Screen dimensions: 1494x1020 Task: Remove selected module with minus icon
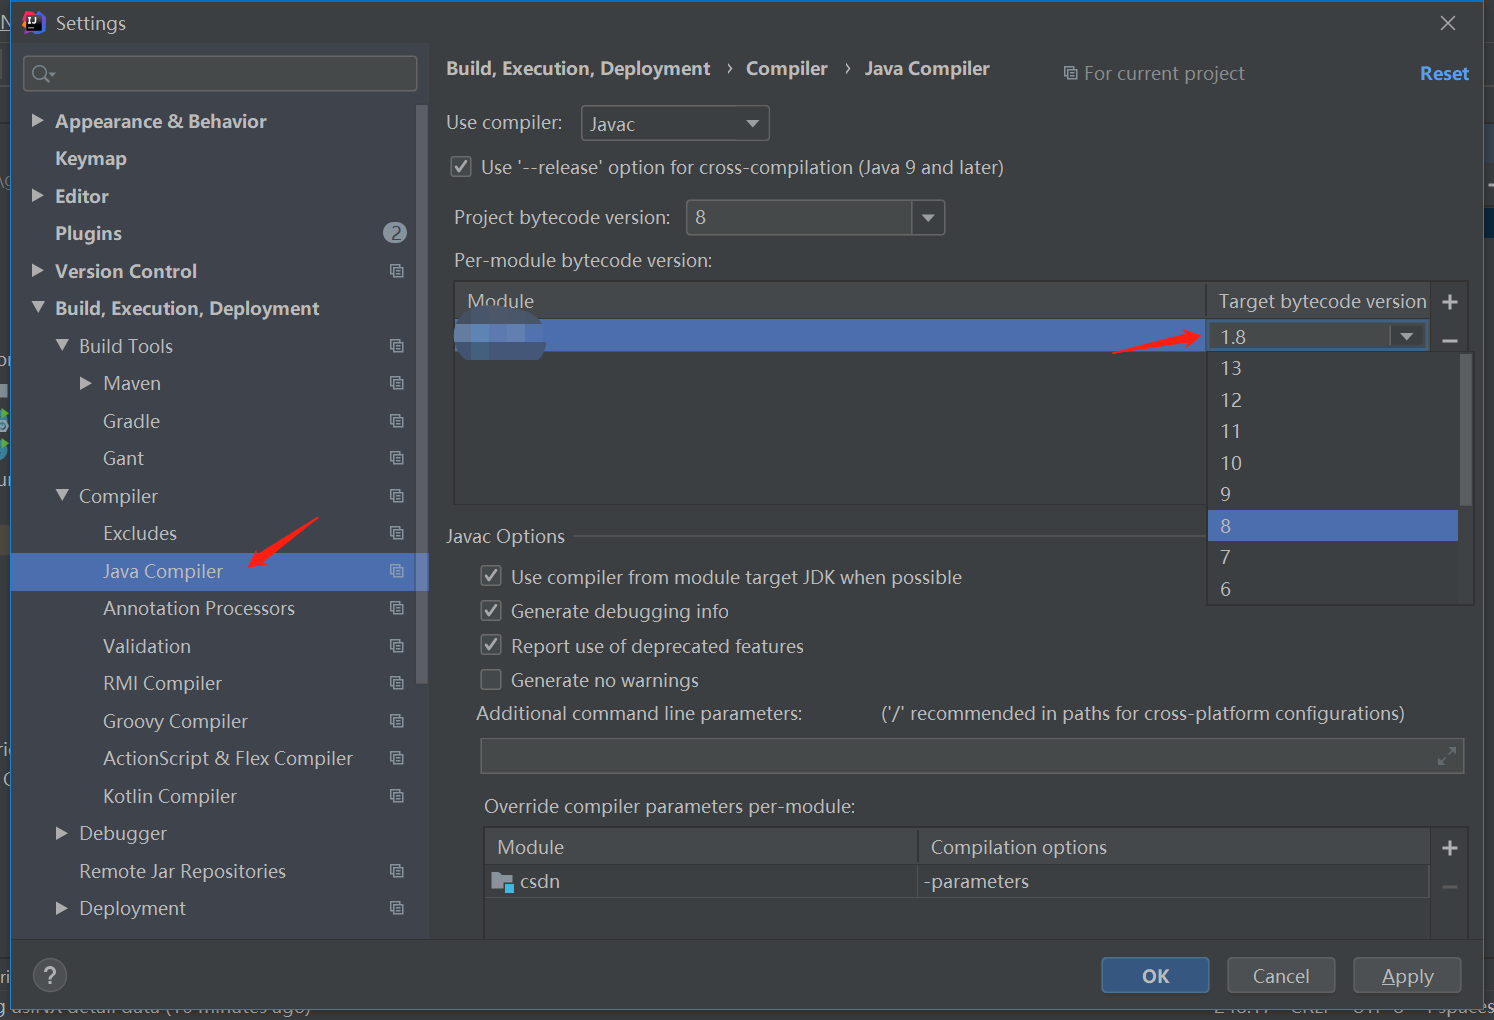point(1450,341)
